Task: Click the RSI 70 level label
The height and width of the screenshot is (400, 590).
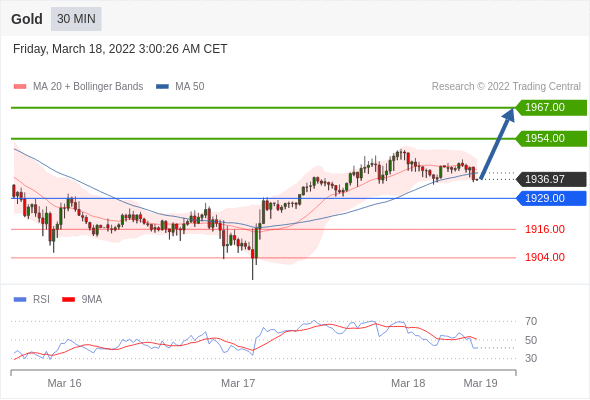Action: [531, 321]
